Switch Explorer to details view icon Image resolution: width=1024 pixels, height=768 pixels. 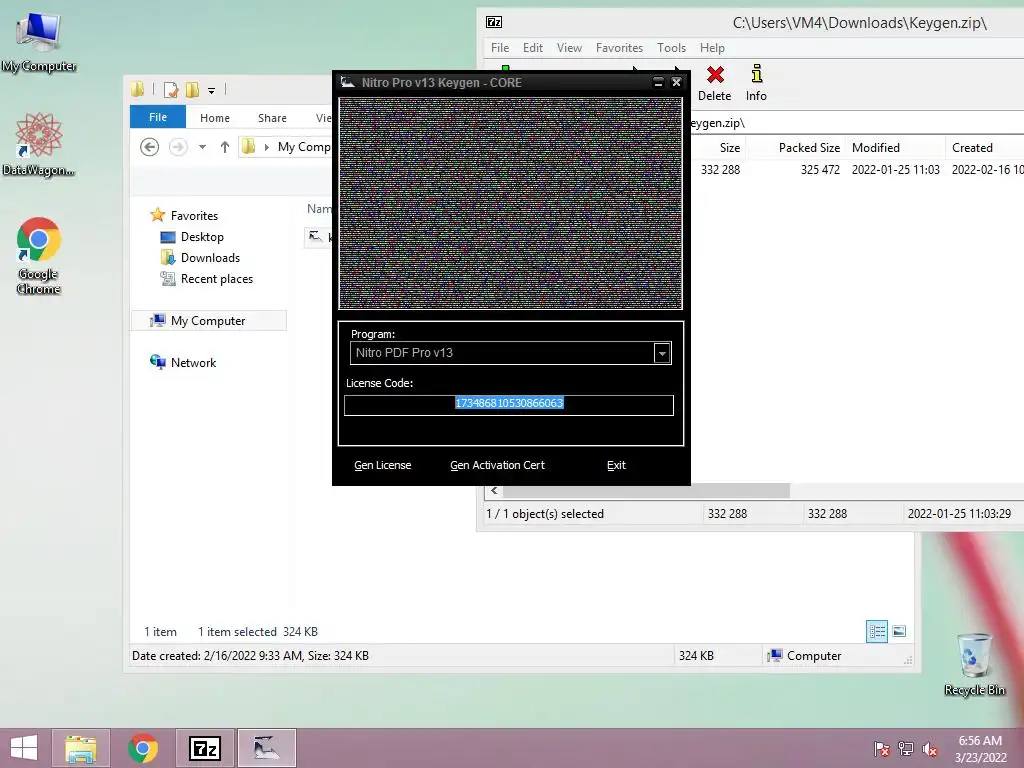[876, 631]
